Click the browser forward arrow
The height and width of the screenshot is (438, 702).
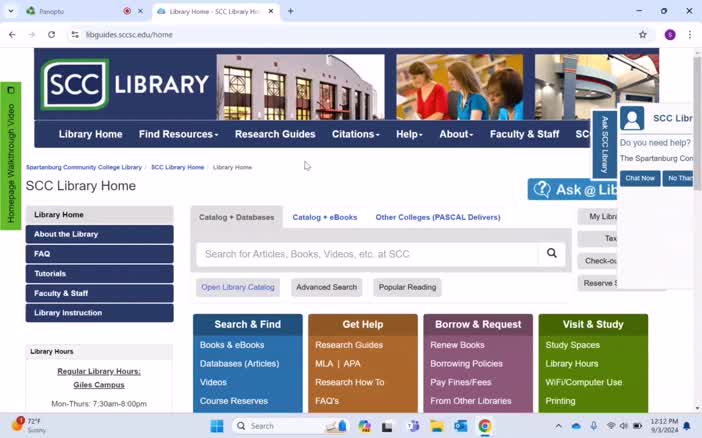pyautogui.click(x=31, y=34)
